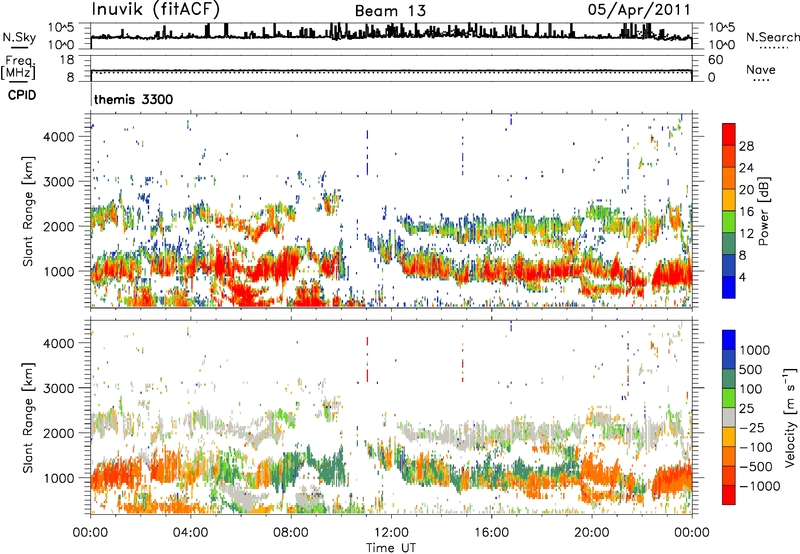Click the '08:00' time axis label
Screen dimensions: 800x554
(291, 533)
